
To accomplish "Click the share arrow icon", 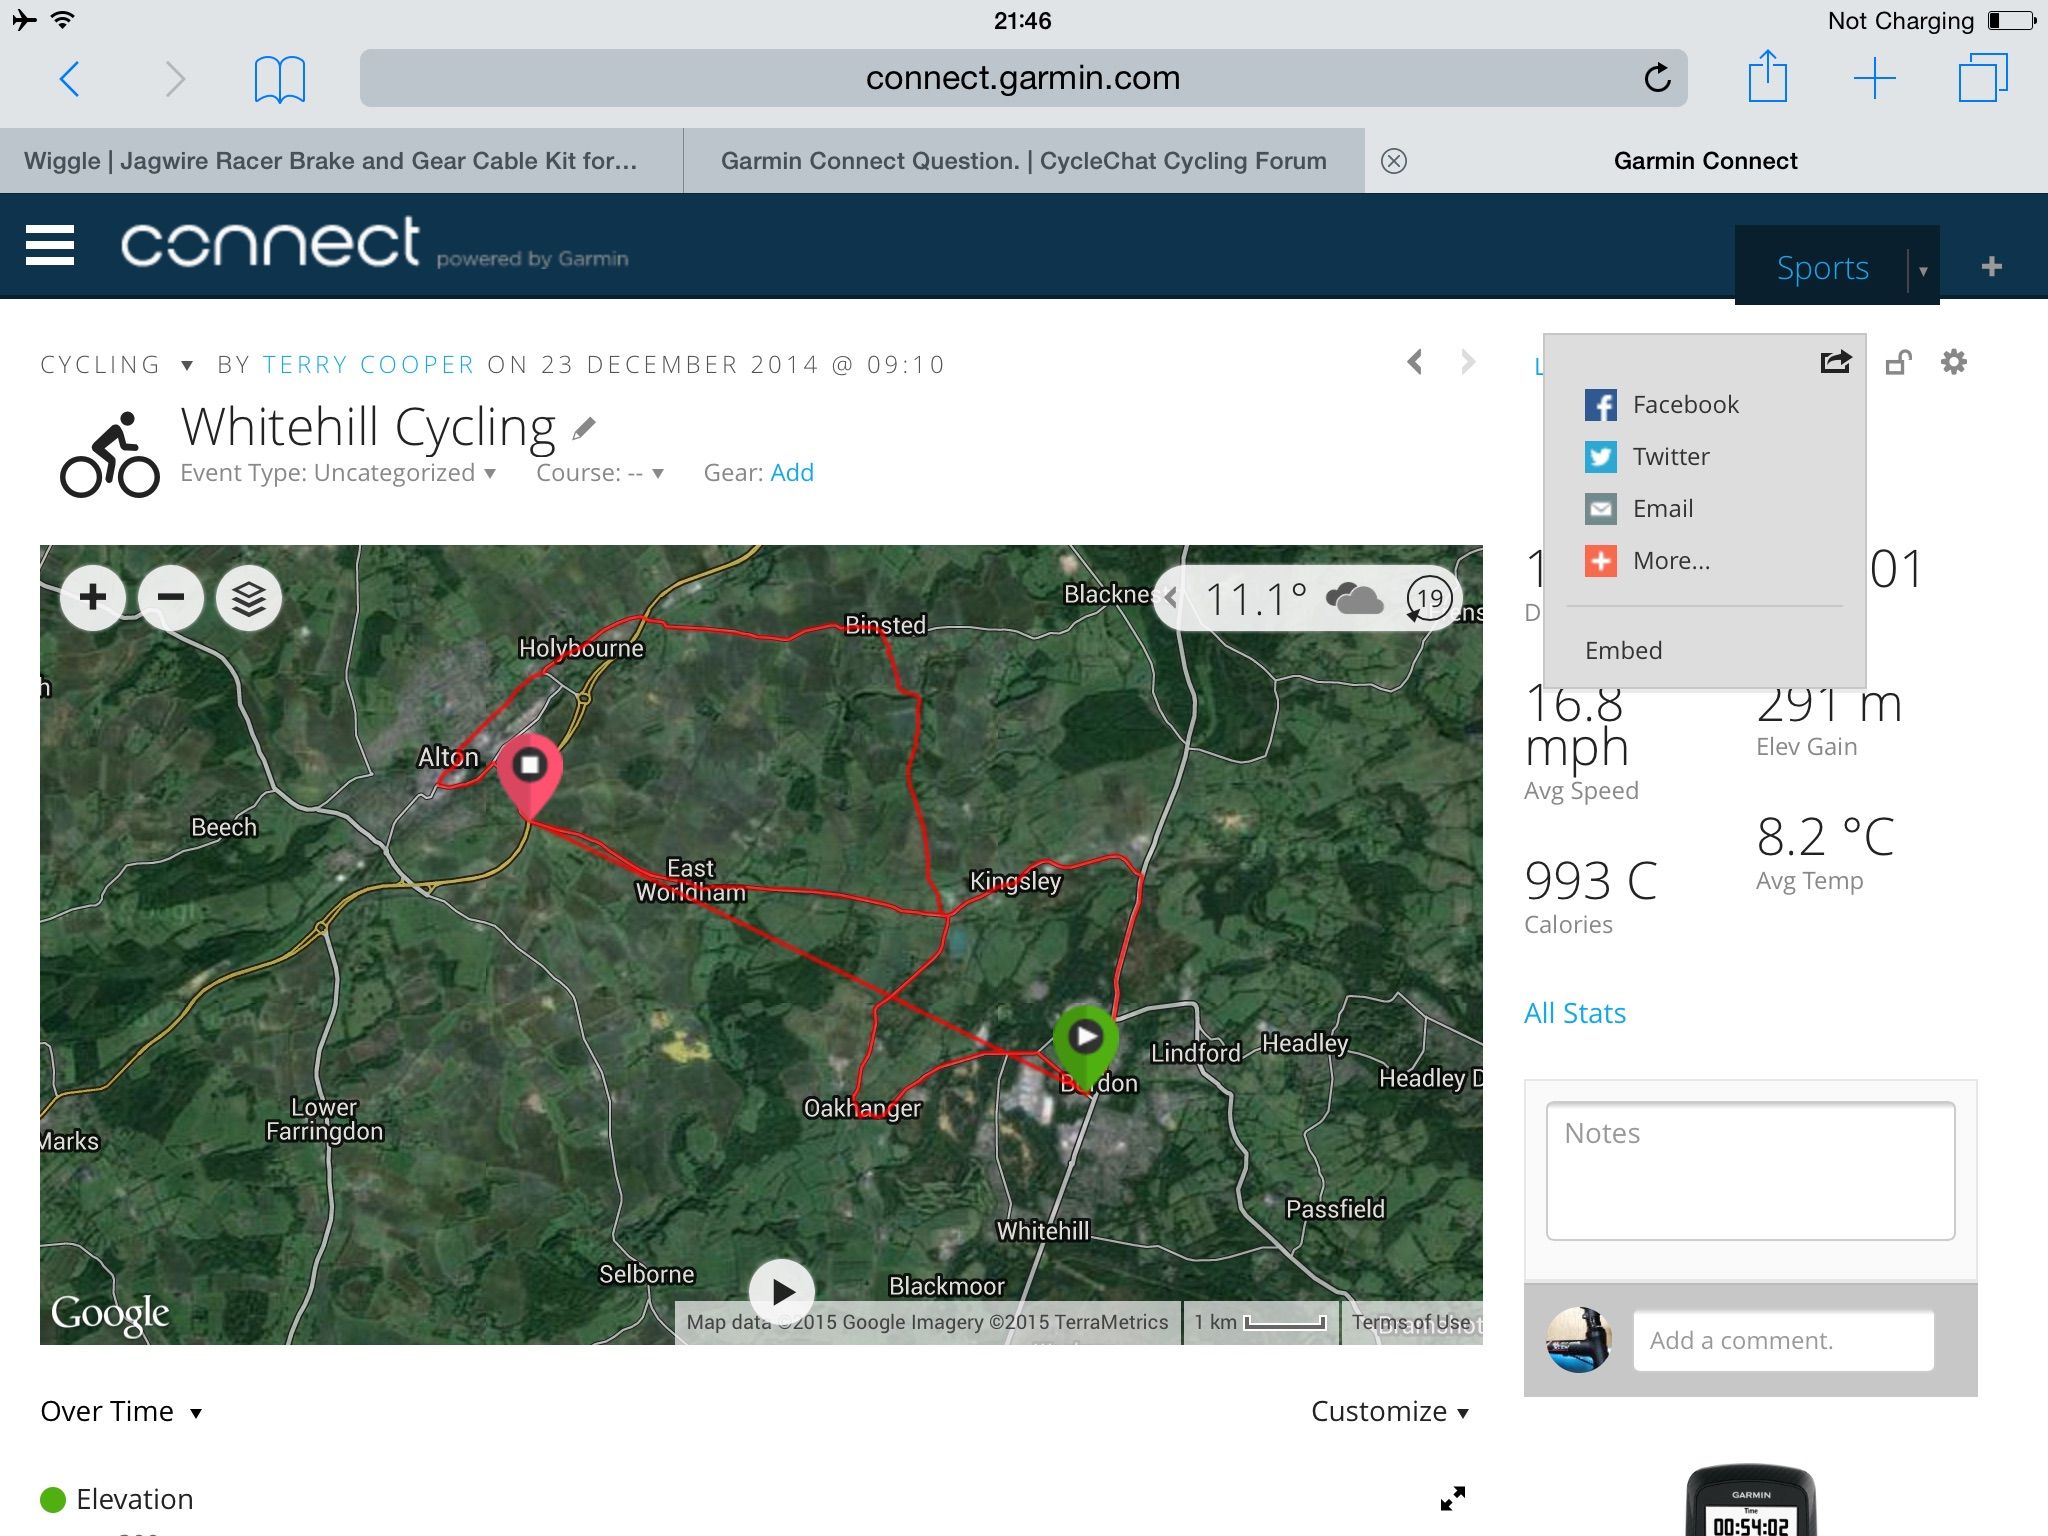I will 1836,361.
